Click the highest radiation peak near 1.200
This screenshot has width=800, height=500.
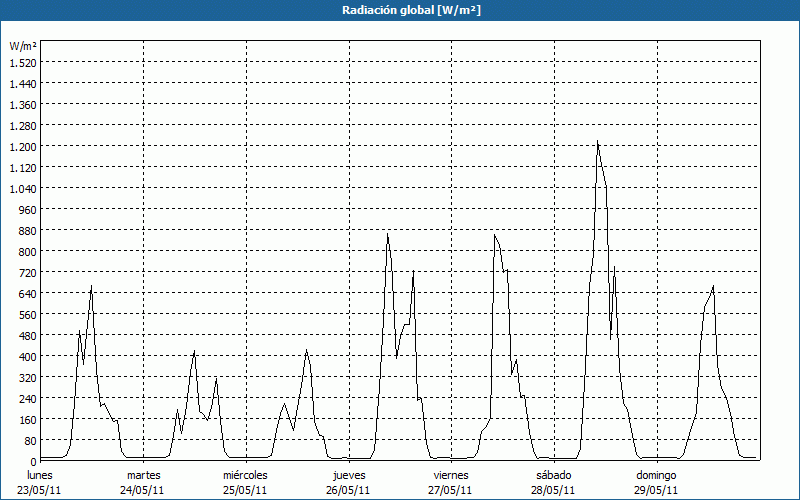coord(597,141)
